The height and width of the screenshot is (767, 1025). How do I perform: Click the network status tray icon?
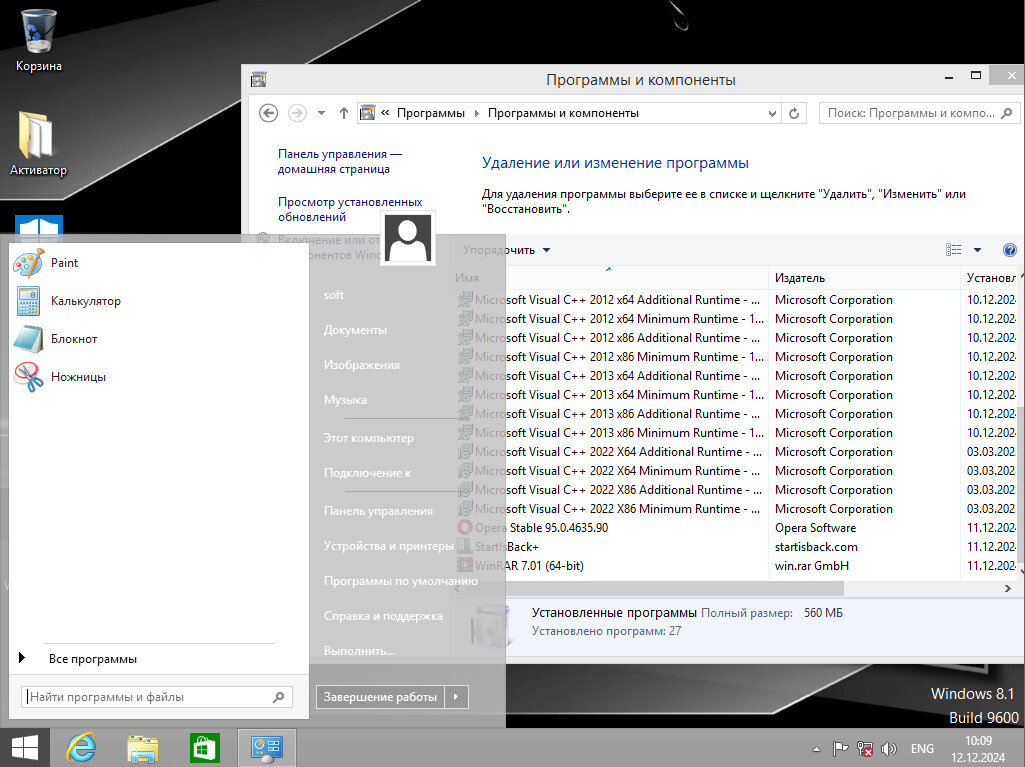coord(865,749)
